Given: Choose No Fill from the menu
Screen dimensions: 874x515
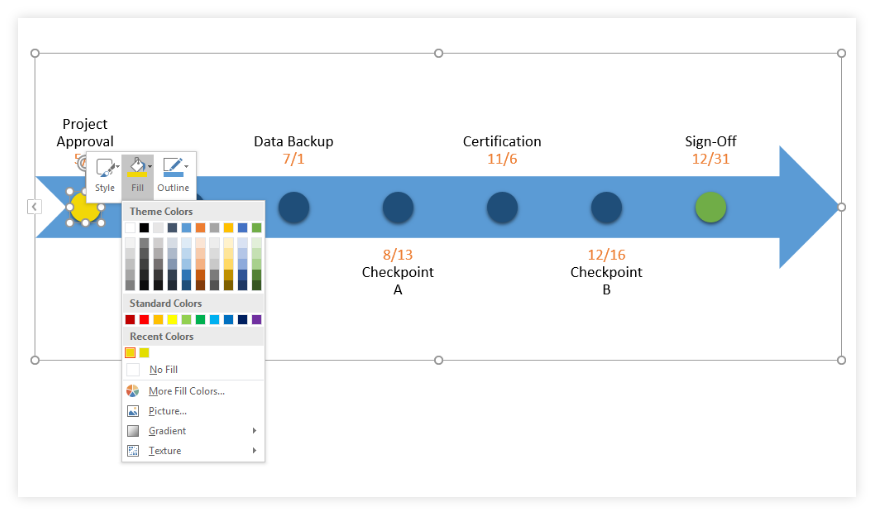Looking at the screenshot, I should 163,370.
